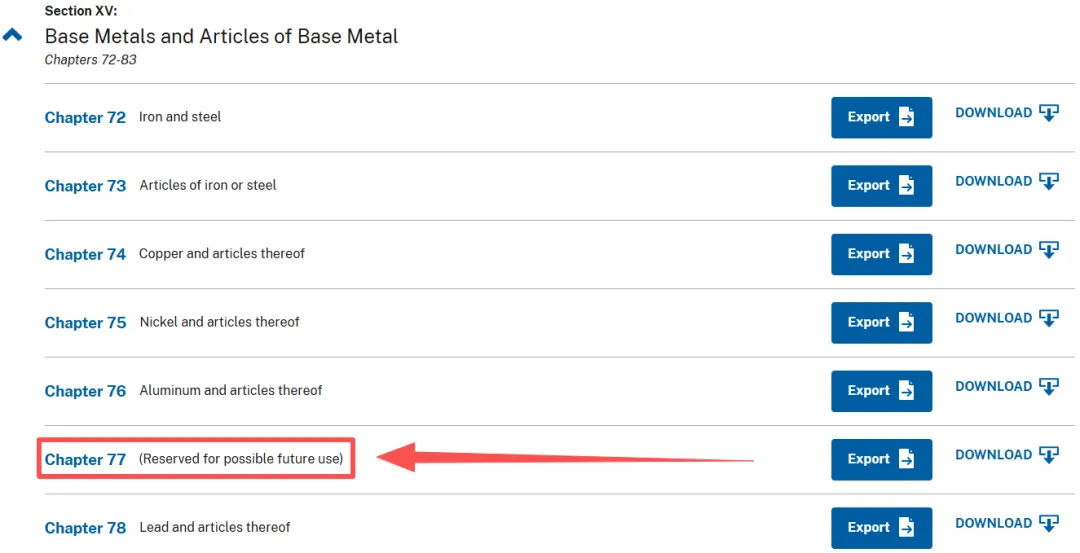
Task: Click download icon for Chapter 73
Action: coord(1048,181)
